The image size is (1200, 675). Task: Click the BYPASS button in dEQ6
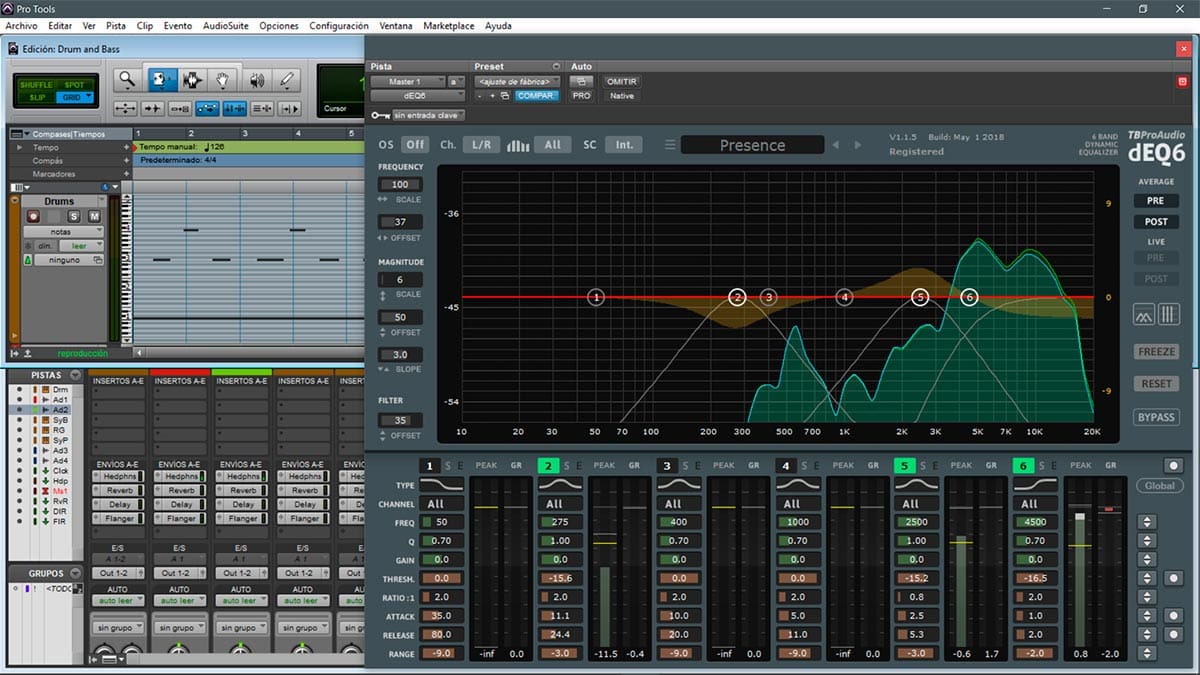1156,417
